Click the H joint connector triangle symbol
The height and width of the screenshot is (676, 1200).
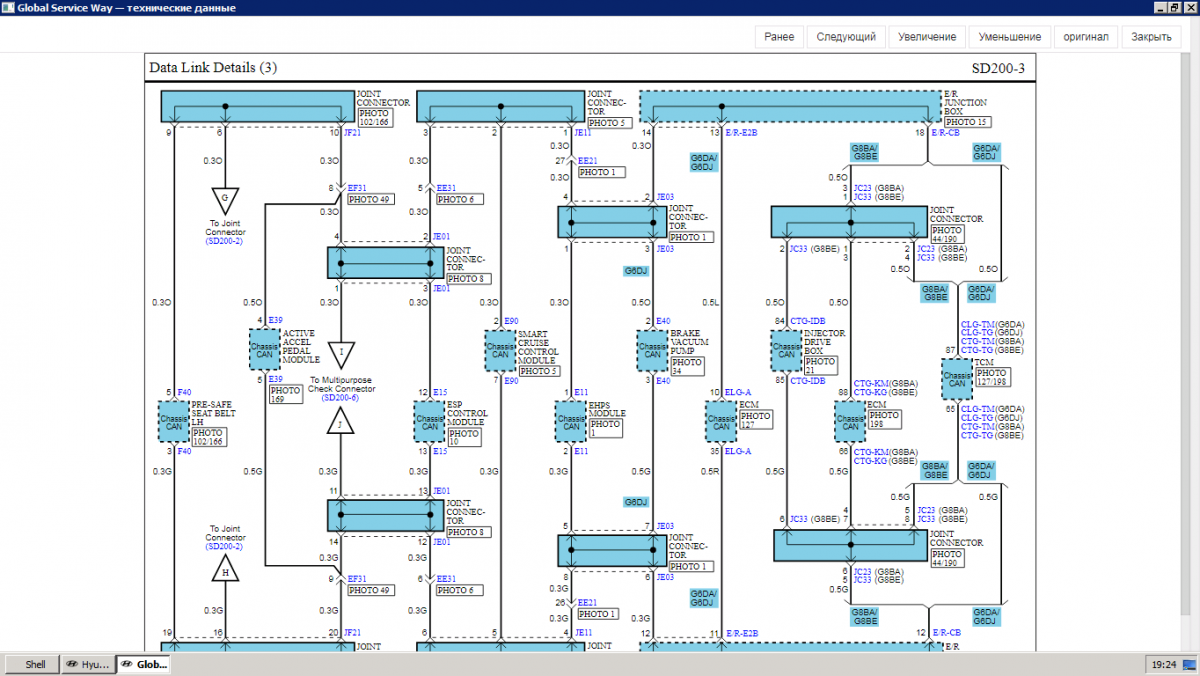click(225, 571)
